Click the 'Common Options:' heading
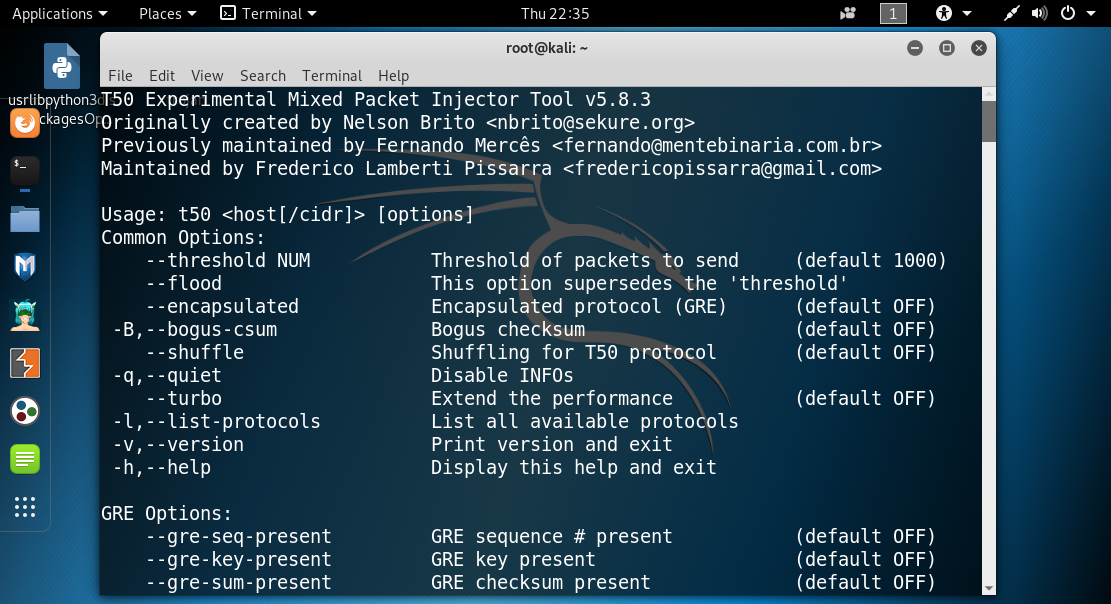This screenshot has height=604, width=1111. [x=183, y=237]
